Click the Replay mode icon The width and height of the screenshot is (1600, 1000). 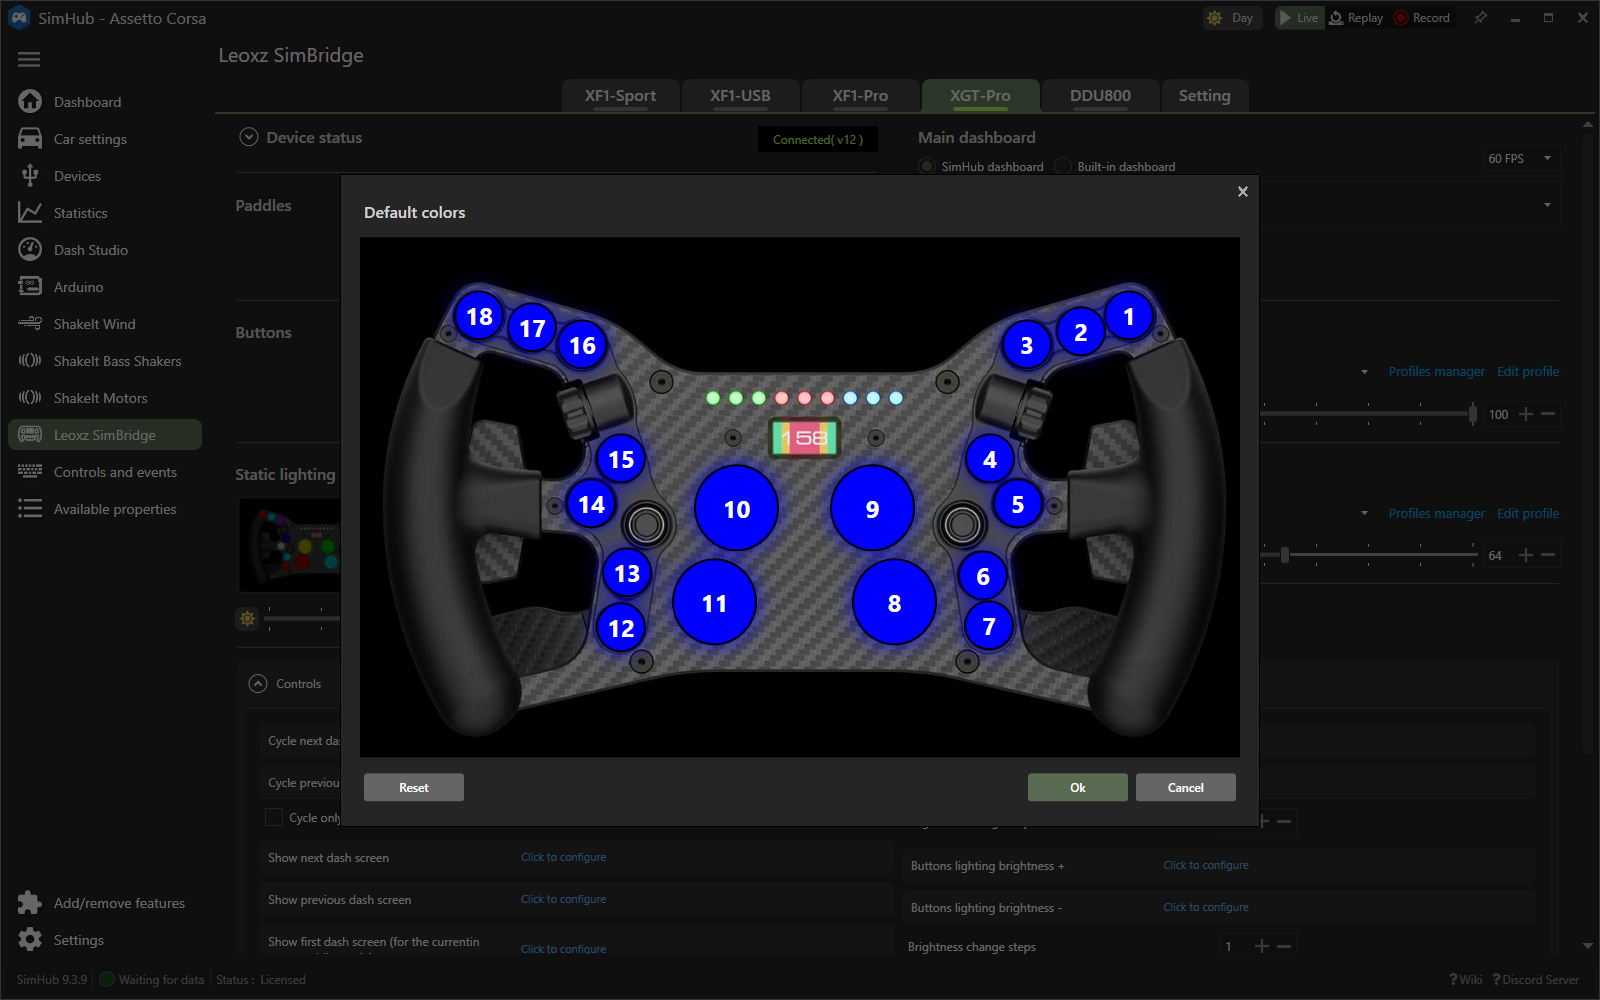click(1336, 18)
